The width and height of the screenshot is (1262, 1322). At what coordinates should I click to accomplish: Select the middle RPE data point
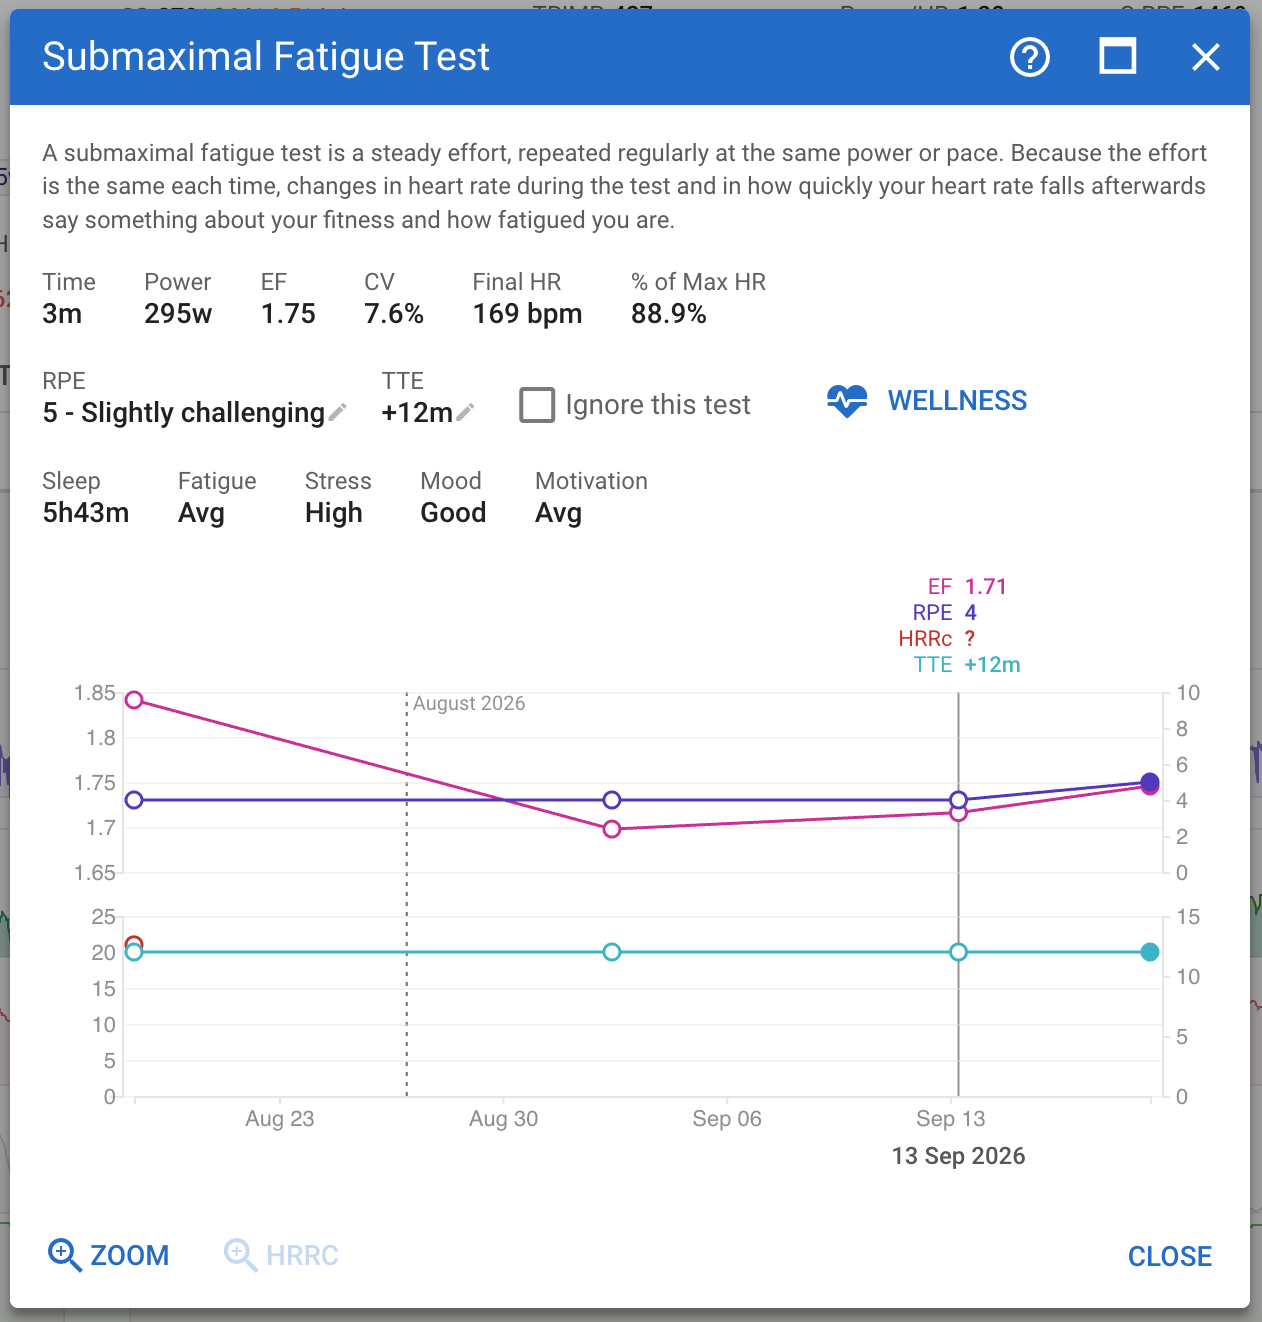612,800
